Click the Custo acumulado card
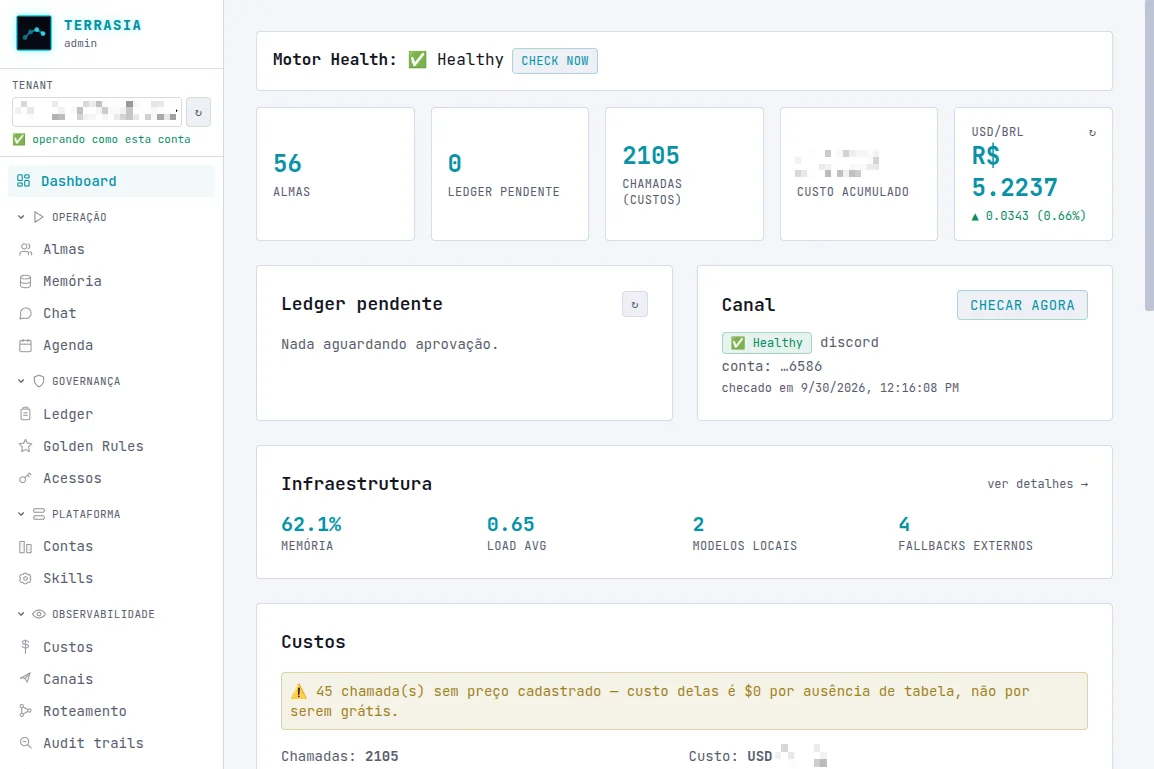Image resolution: width=1154 pixels, height=769 pixels. (859, 174)
